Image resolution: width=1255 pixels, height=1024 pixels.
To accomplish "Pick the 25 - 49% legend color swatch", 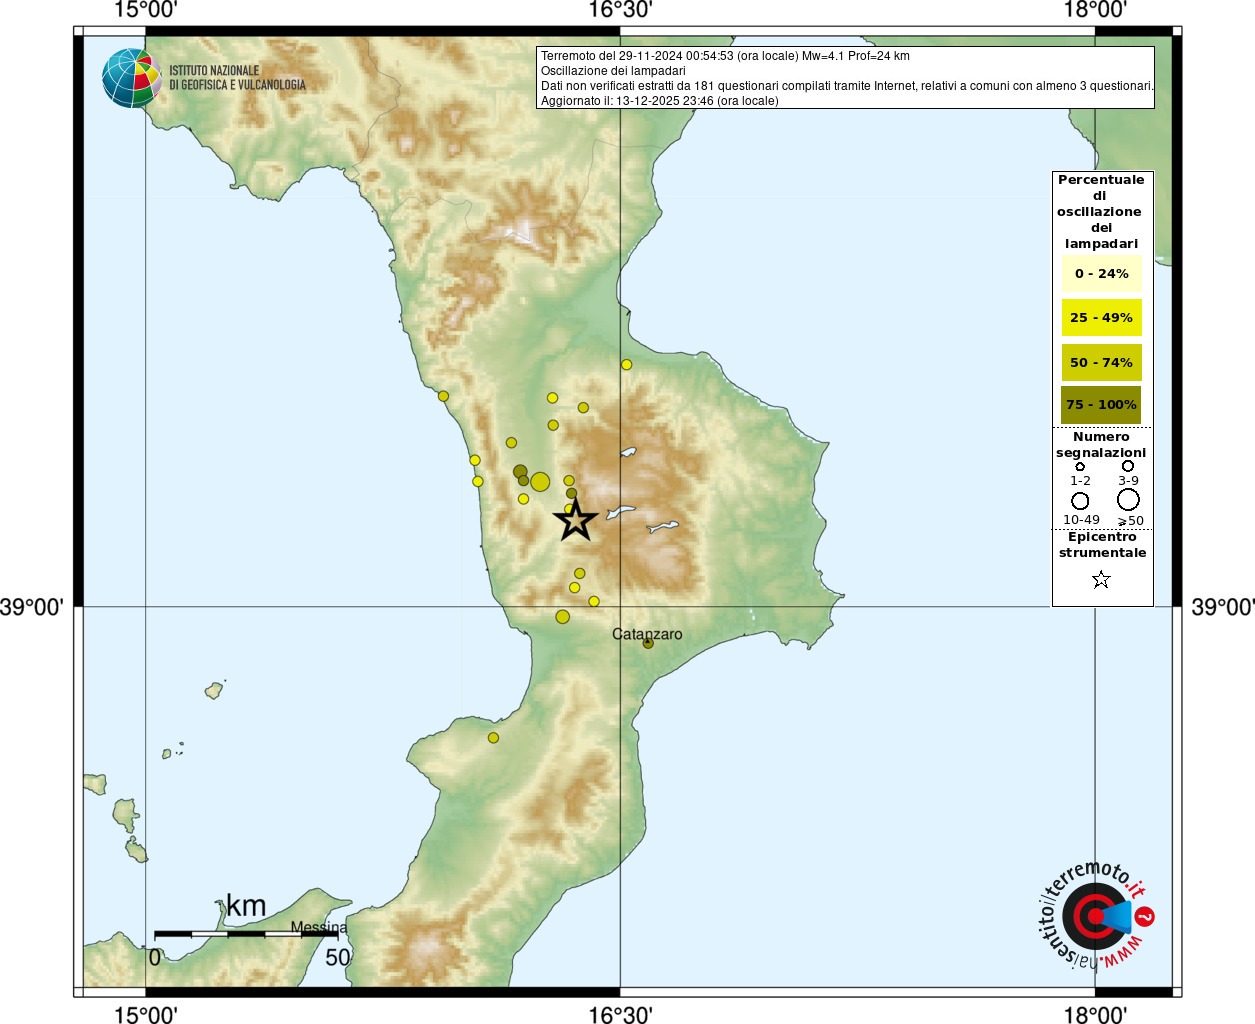I will pyautogui.click(x=1101, y=318).
